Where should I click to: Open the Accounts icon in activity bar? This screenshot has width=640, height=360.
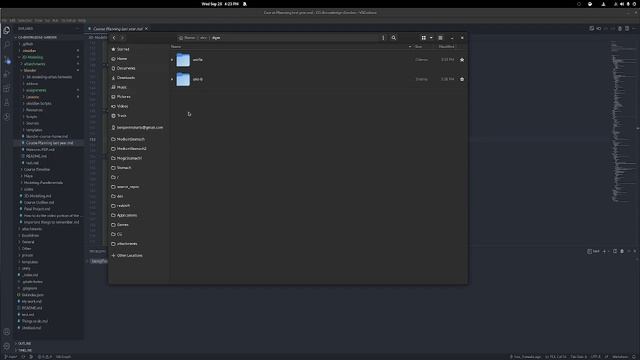[x=7, y=332]
